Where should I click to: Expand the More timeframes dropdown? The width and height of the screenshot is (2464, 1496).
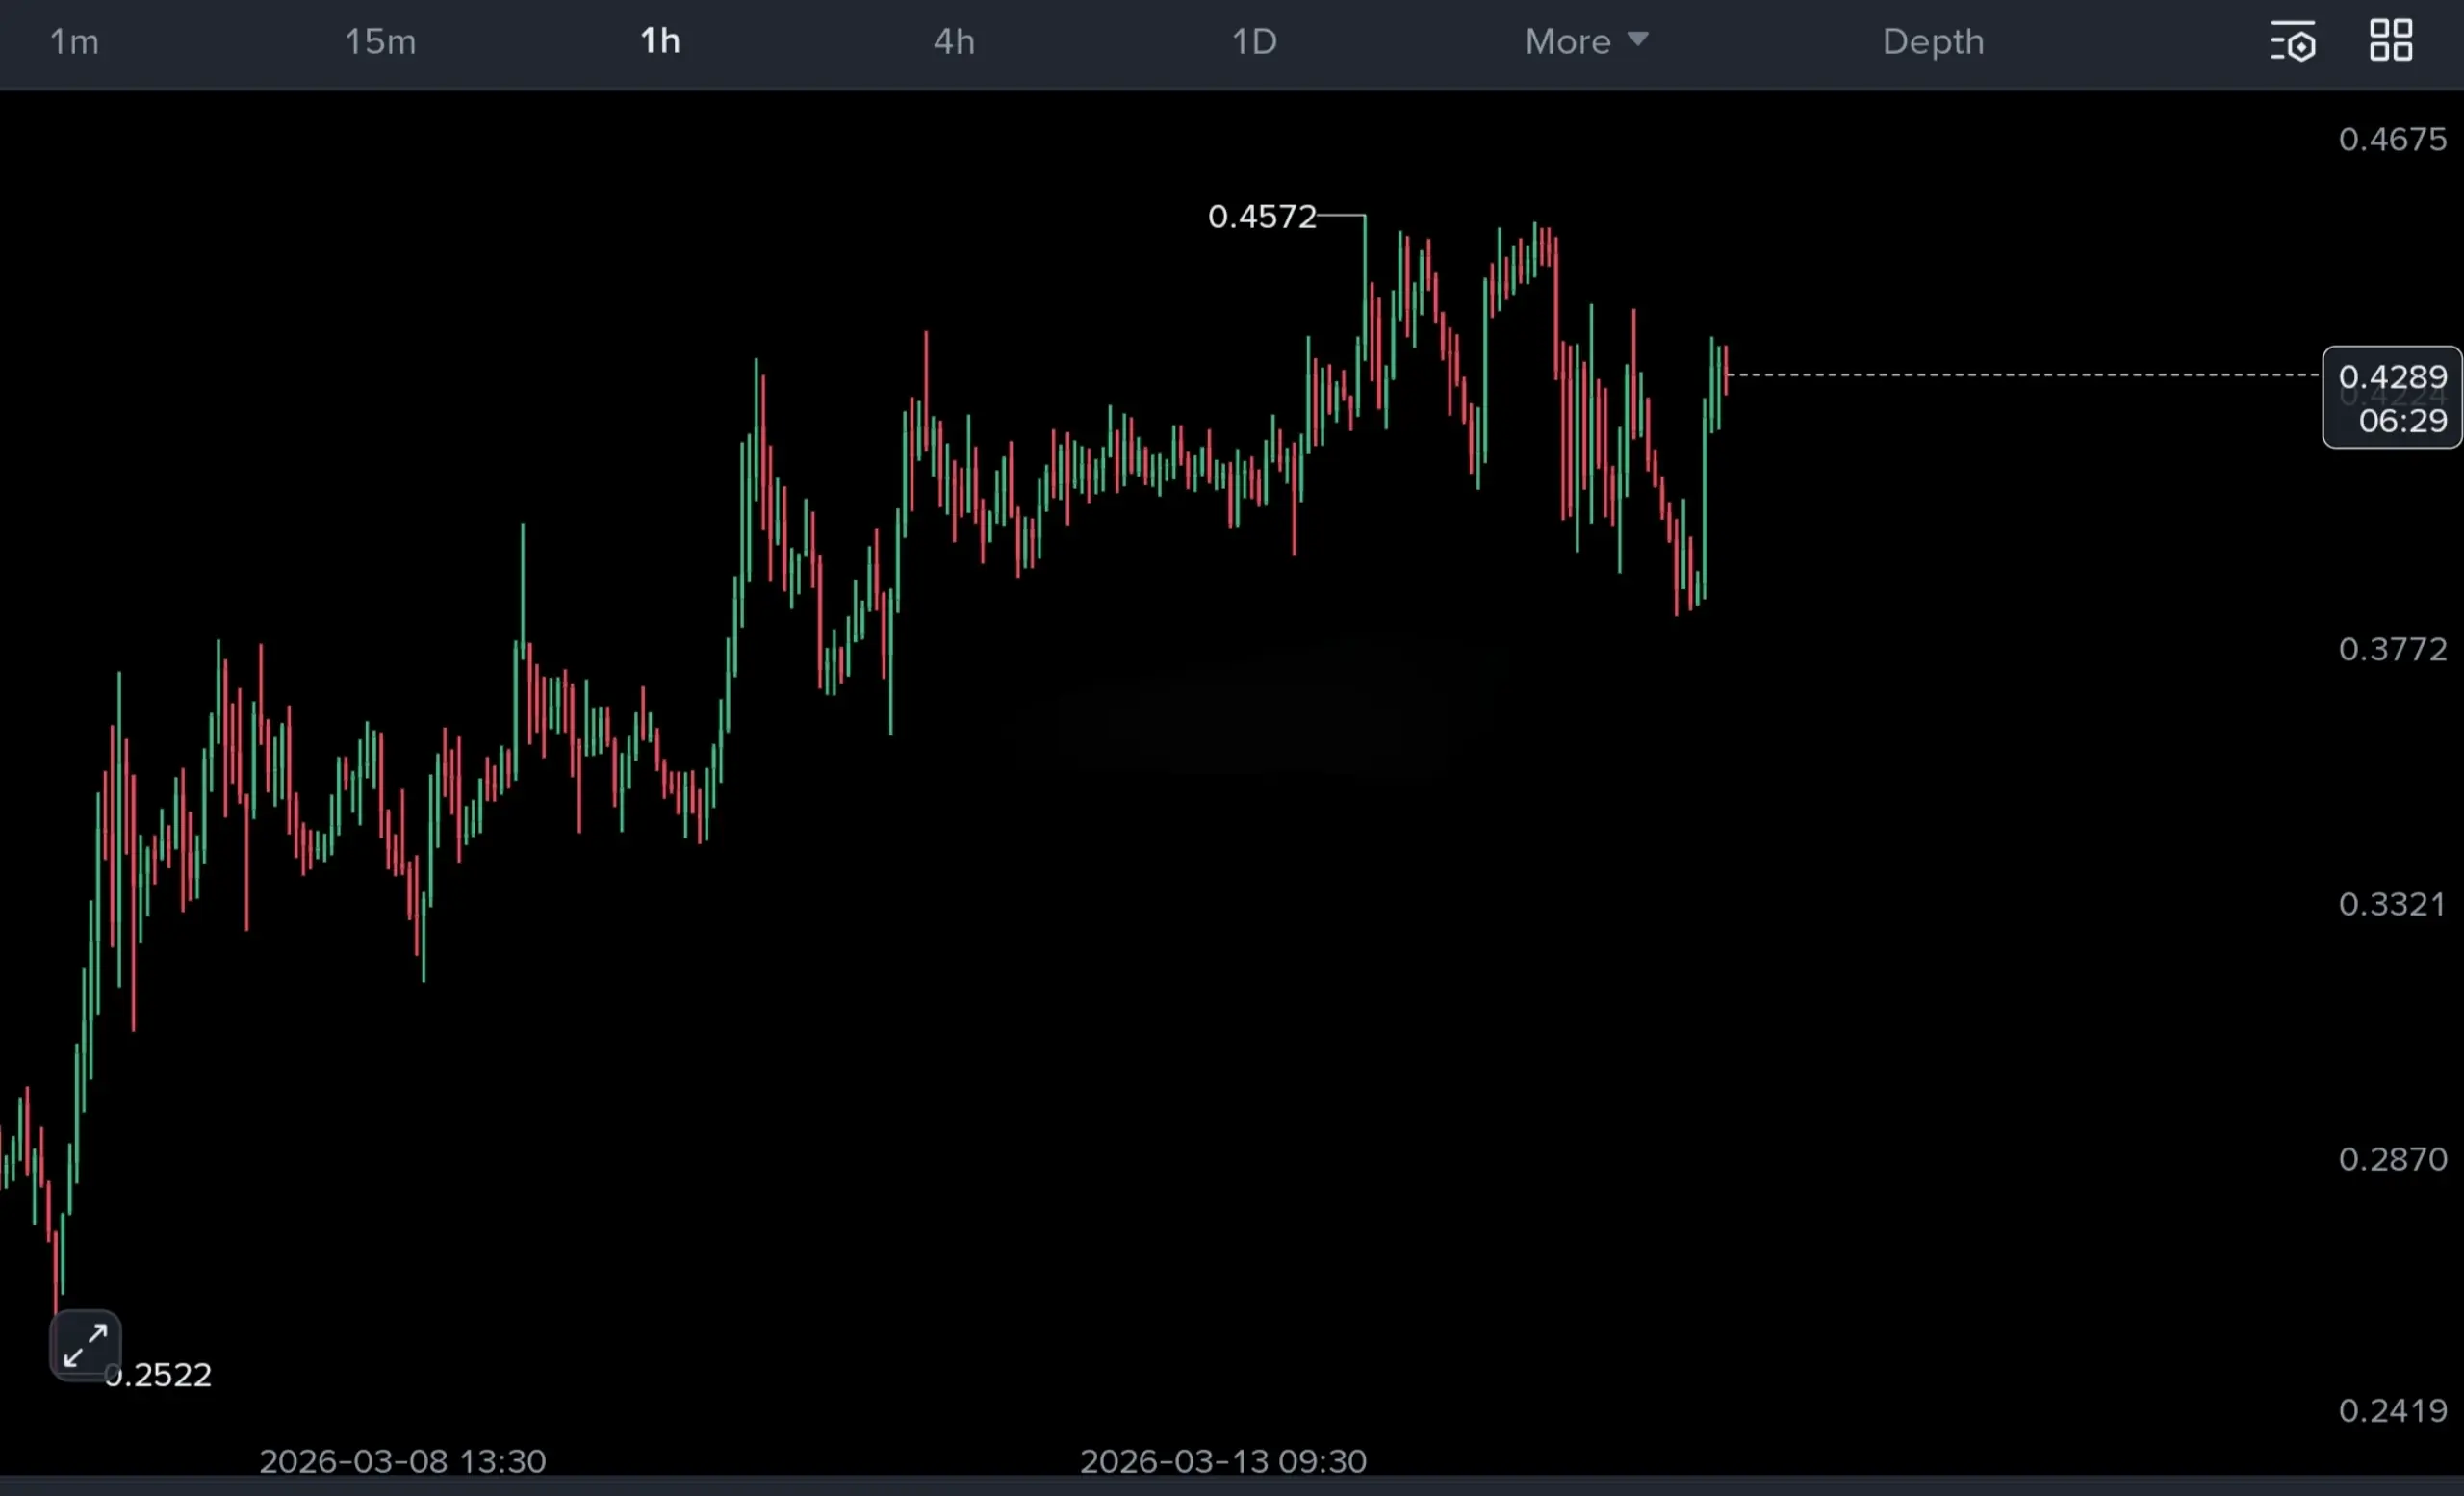coord(1568,42)
